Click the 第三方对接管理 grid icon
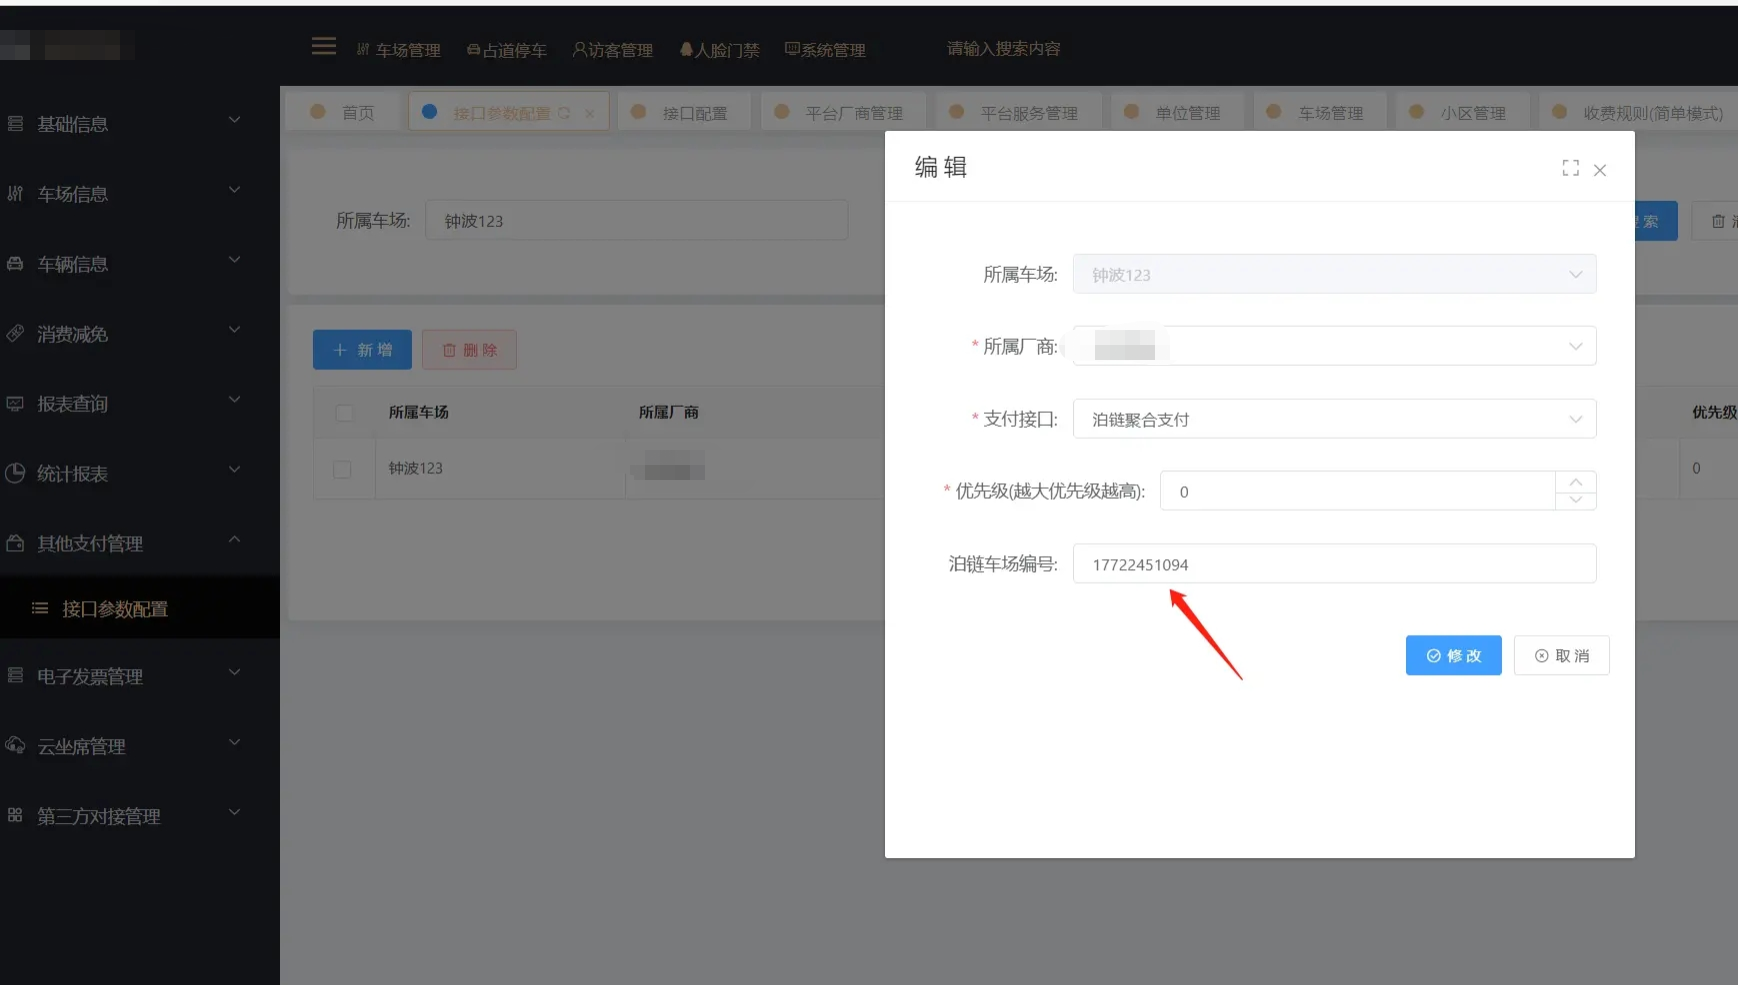The image size is (1738, 985). coord(15,815)
